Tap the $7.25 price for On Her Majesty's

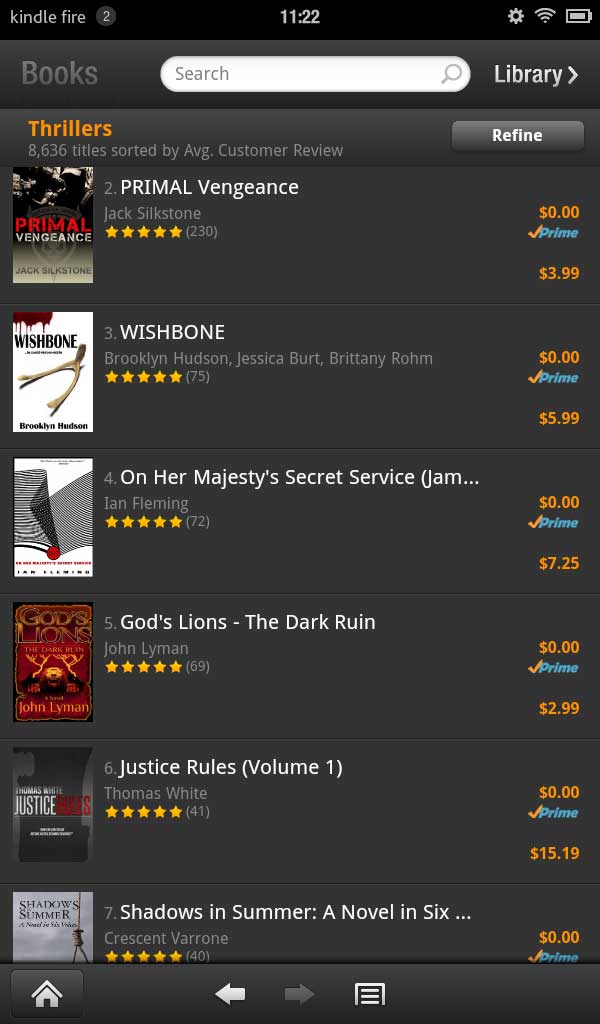pyautogui.click(x=559, y=564)
